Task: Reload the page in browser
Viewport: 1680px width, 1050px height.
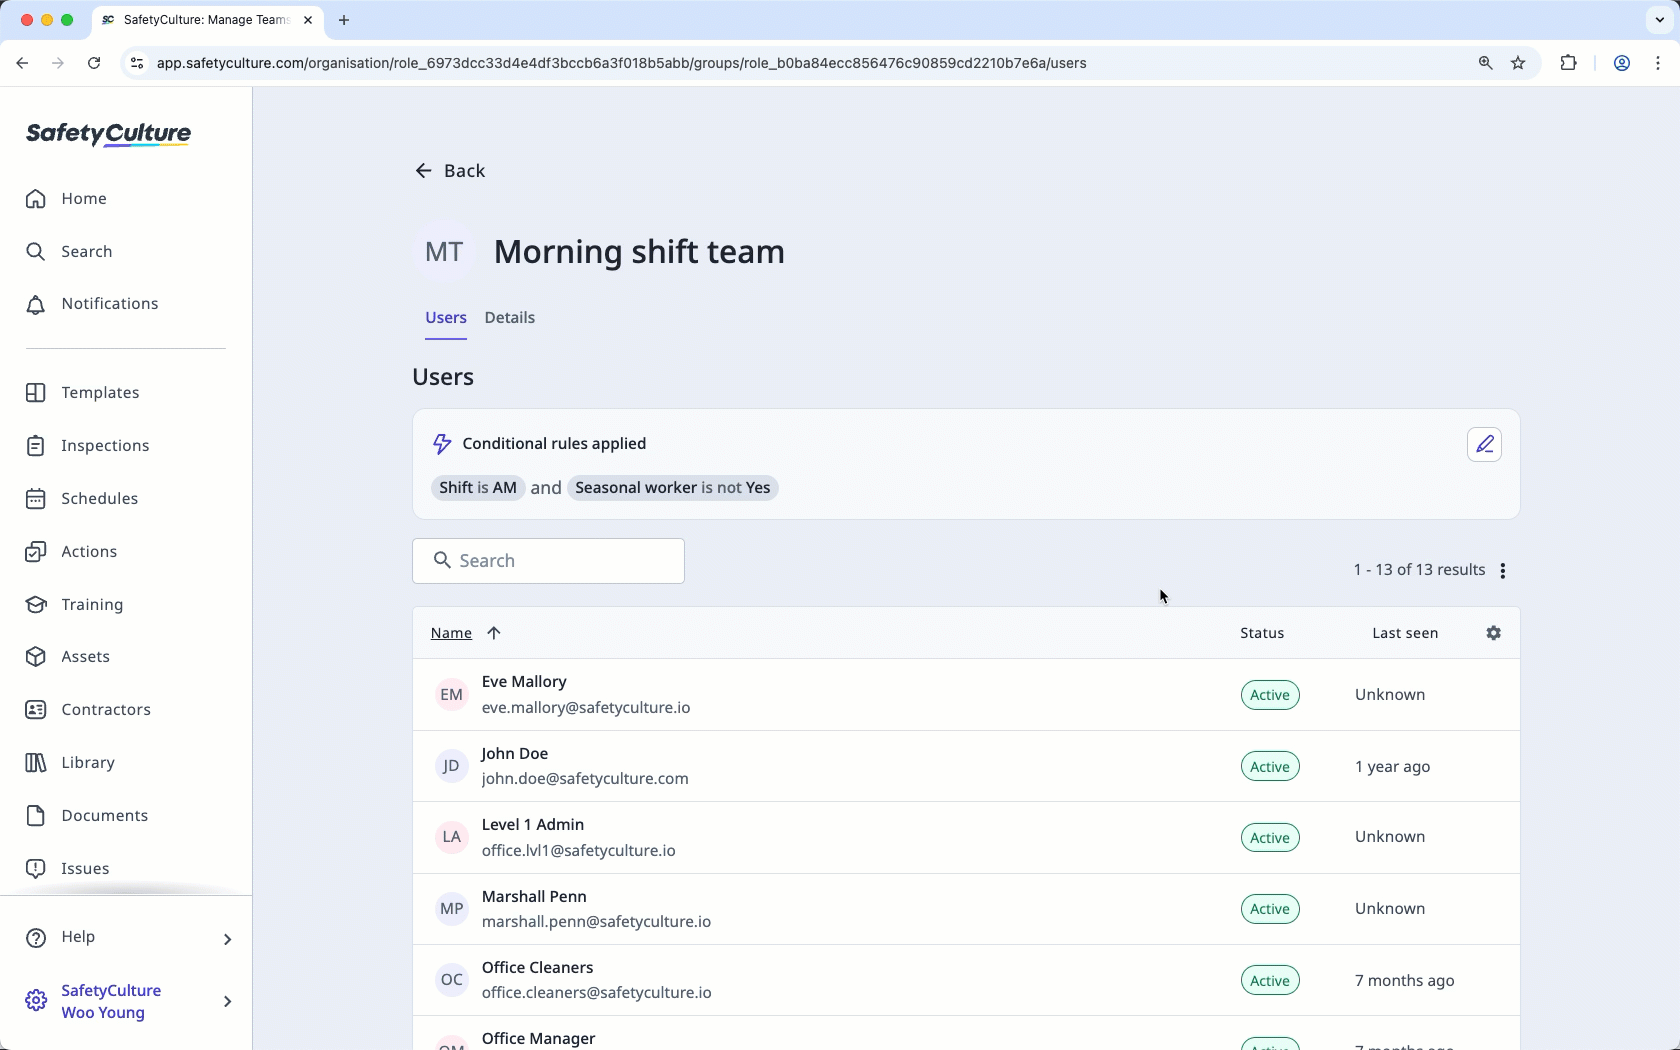Action: pyautogui.click(x=94, y=63)
